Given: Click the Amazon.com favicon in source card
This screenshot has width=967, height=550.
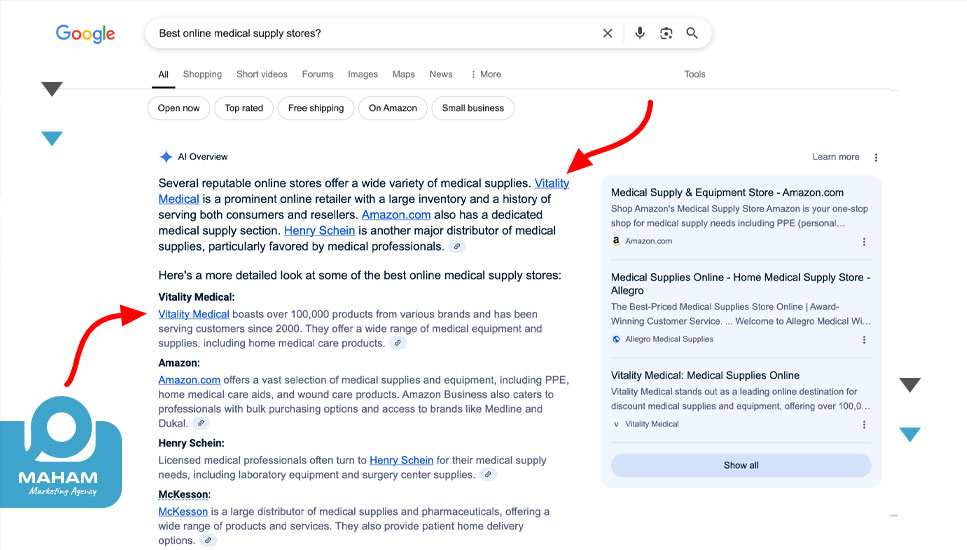Looking at the screenshot, I should (x=616, y=241).
